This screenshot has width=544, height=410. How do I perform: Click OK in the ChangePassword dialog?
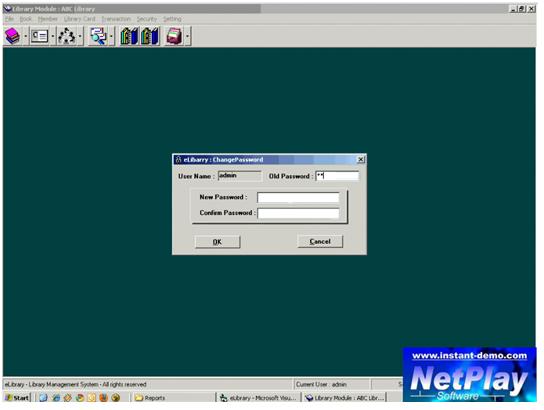[217, 242]
